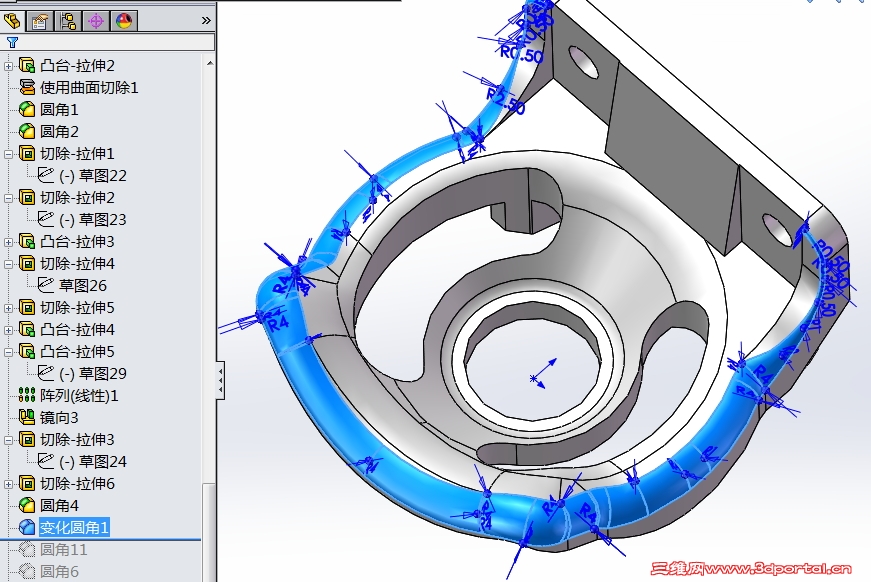Open the ConfigurationManager tab

pos(68,21)
